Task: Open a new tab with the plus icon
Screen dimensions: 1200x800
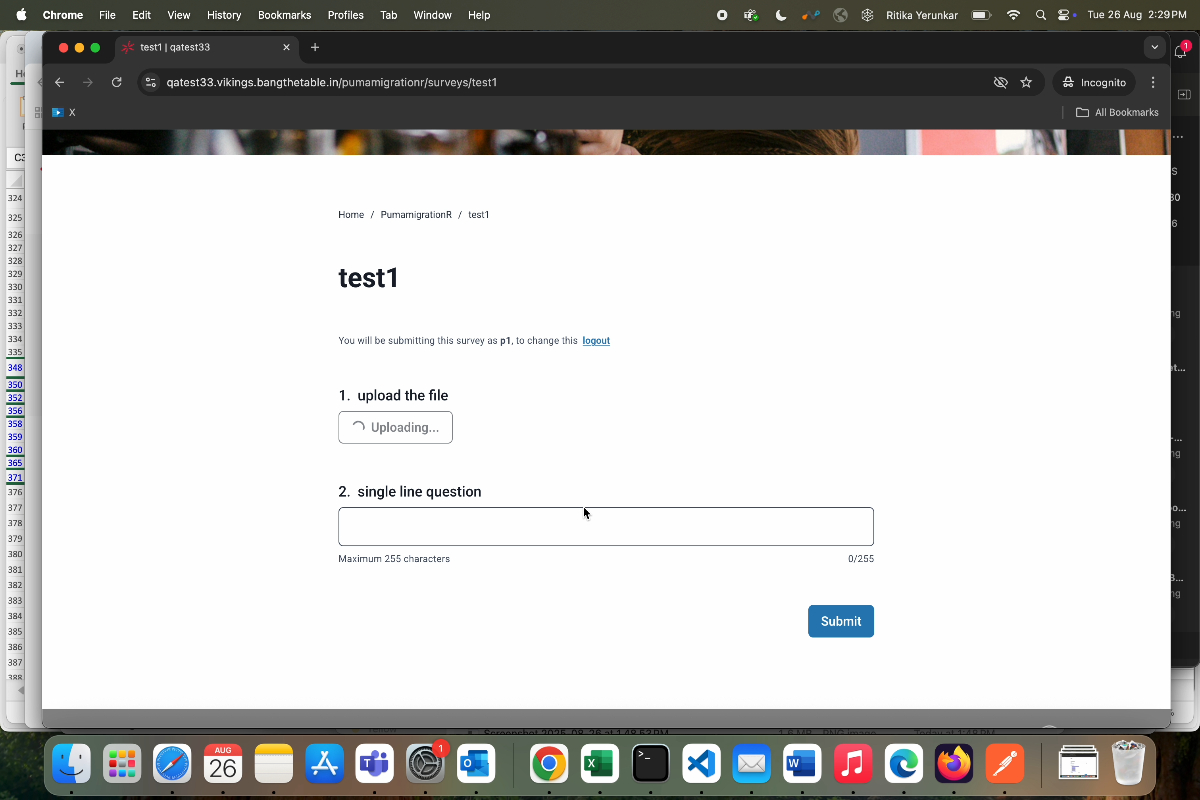Action: (315, 47)
